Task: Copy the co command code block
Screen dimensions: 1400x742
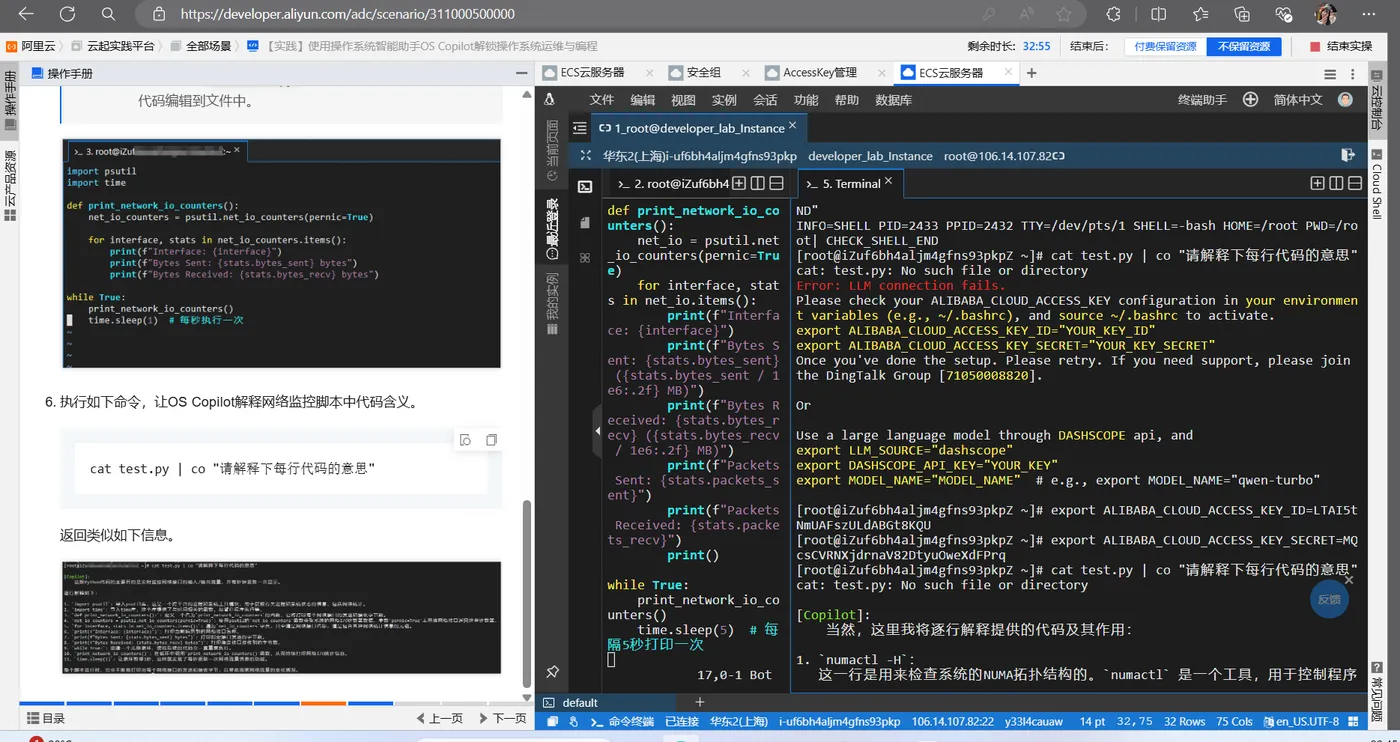Action: [x=491, y=440]
